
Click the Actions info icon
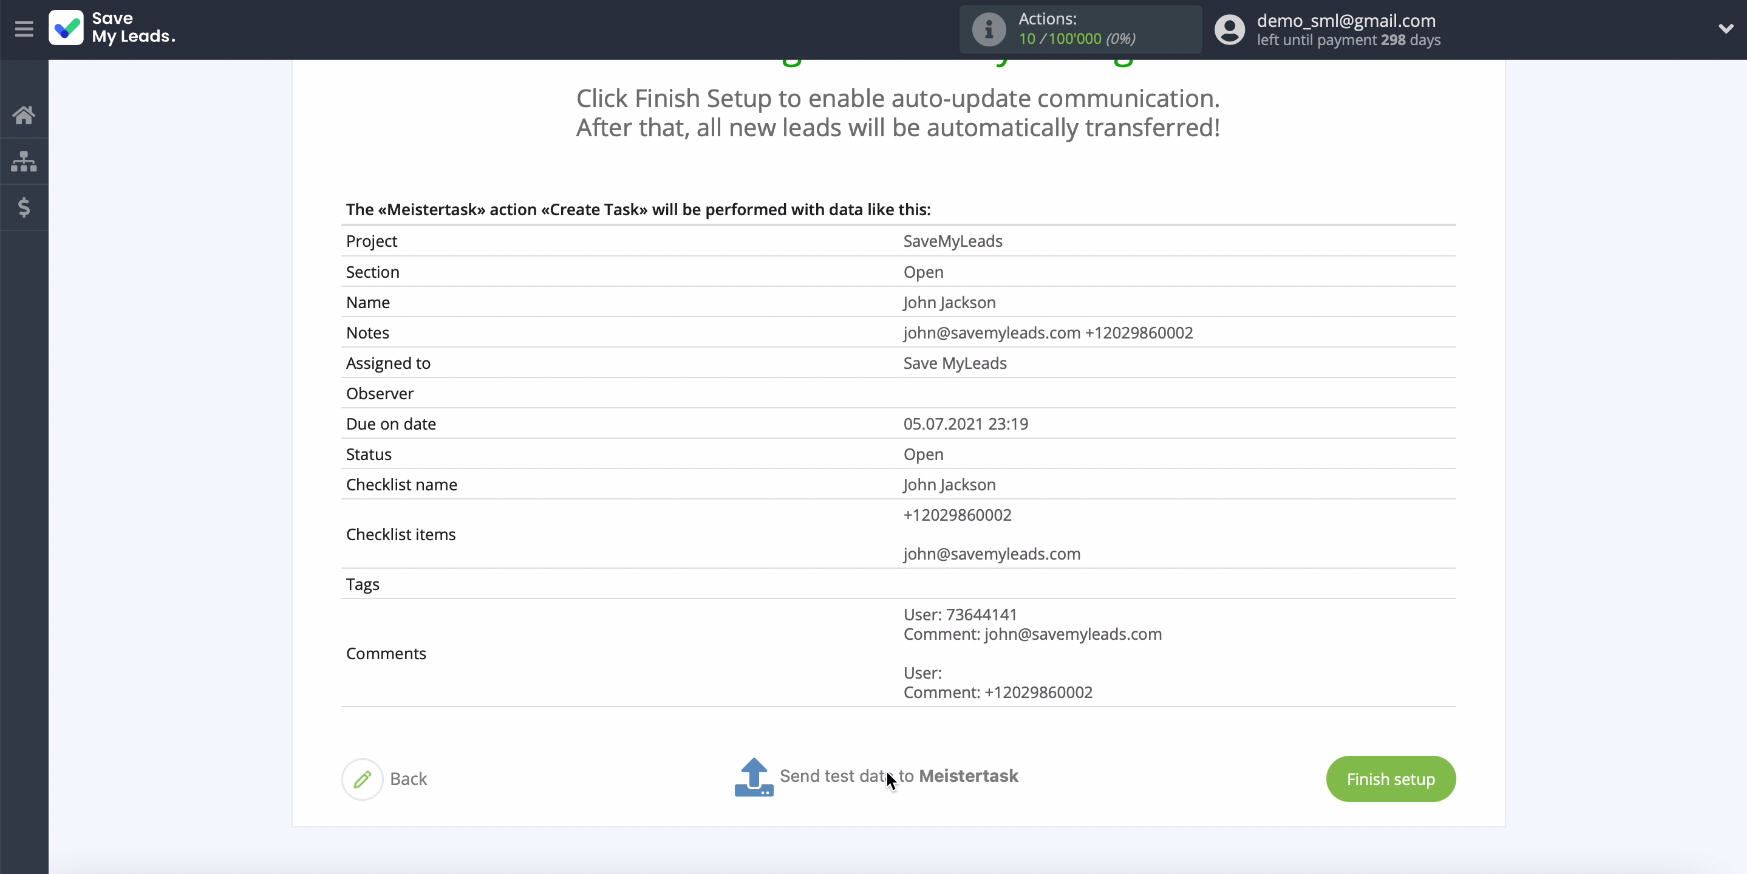coord(988,29)
